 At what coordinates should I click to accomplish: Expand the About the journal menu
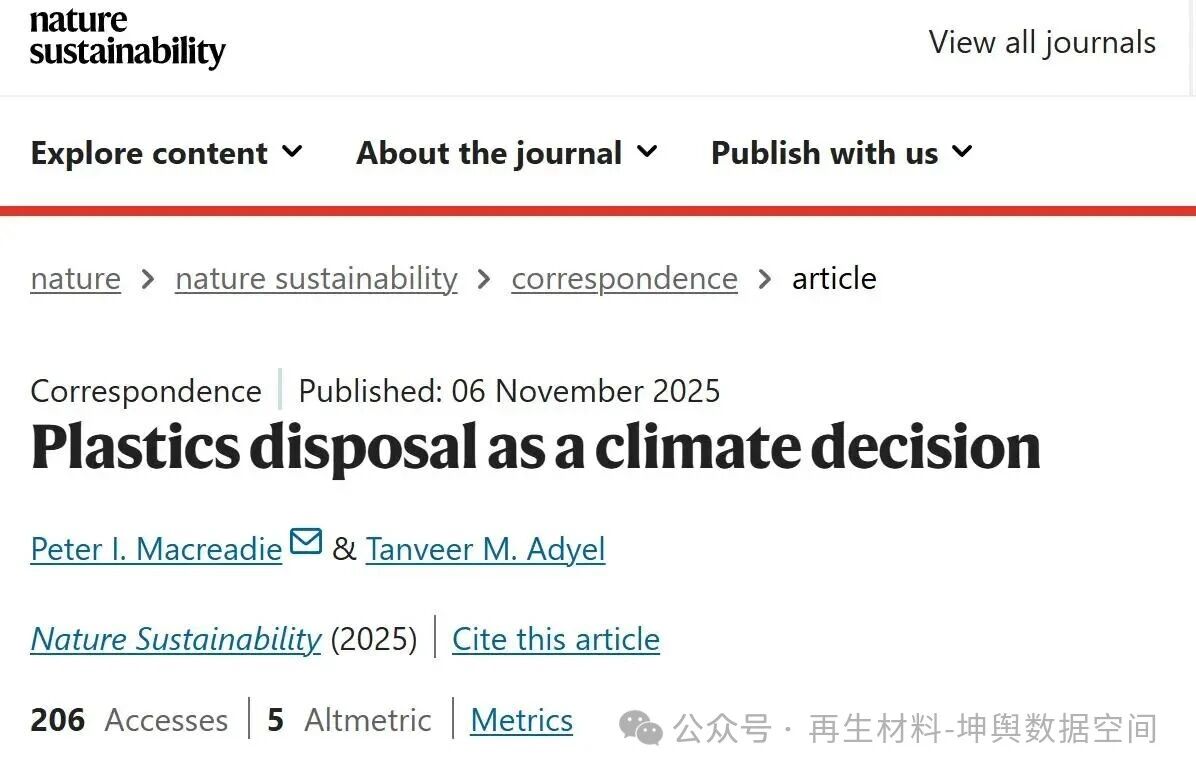(x=489, y=152)
